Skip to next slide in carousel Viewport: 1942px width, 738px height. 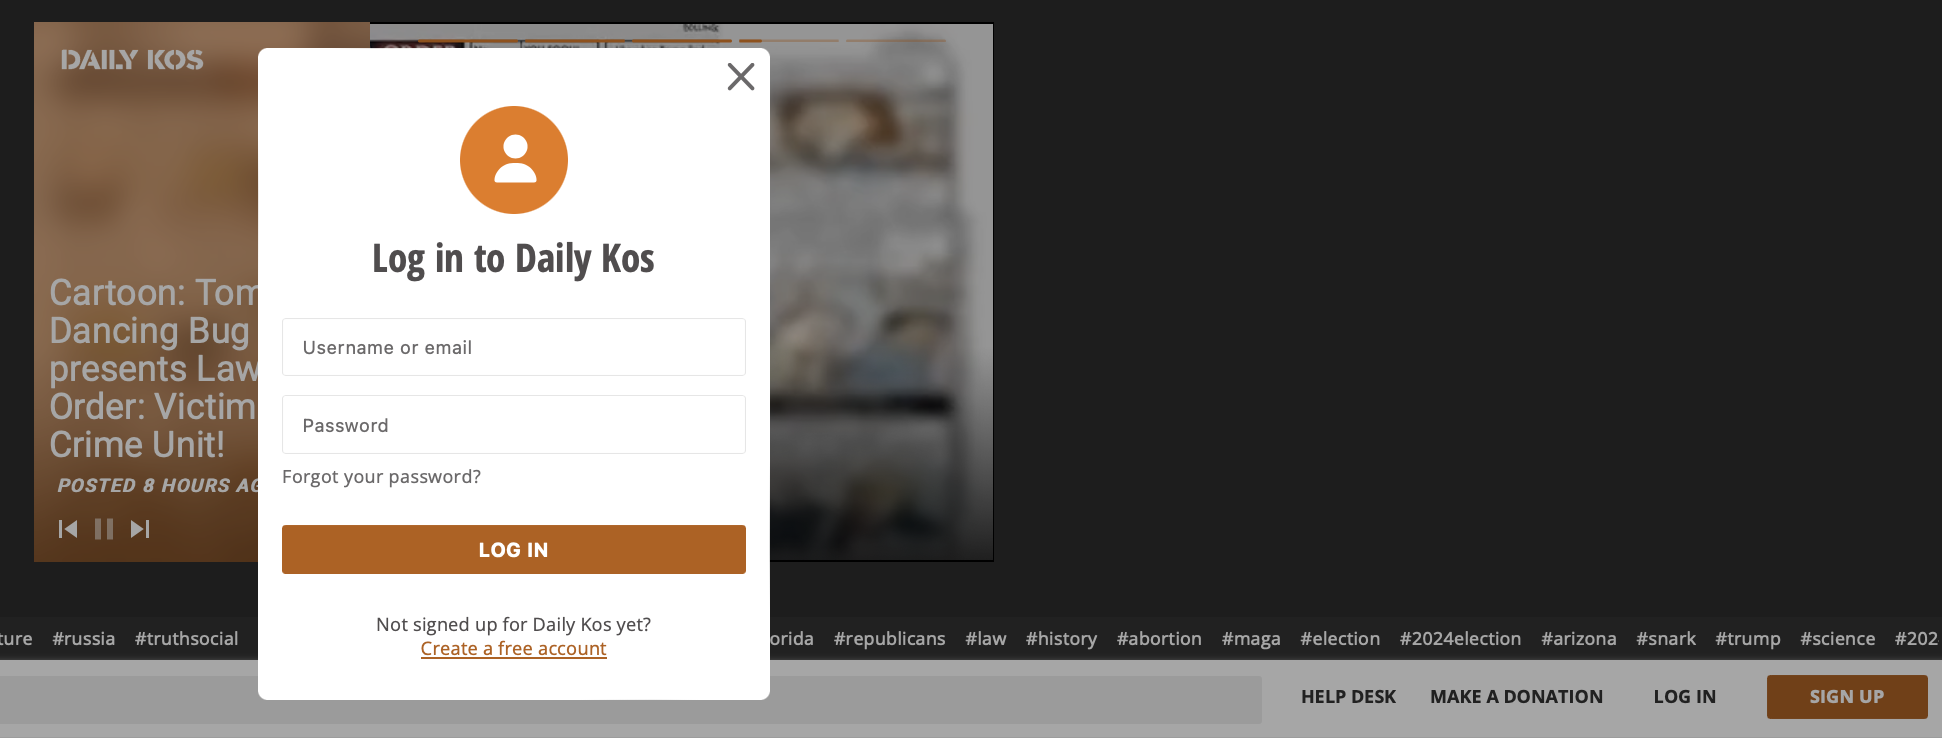(140, 529)
